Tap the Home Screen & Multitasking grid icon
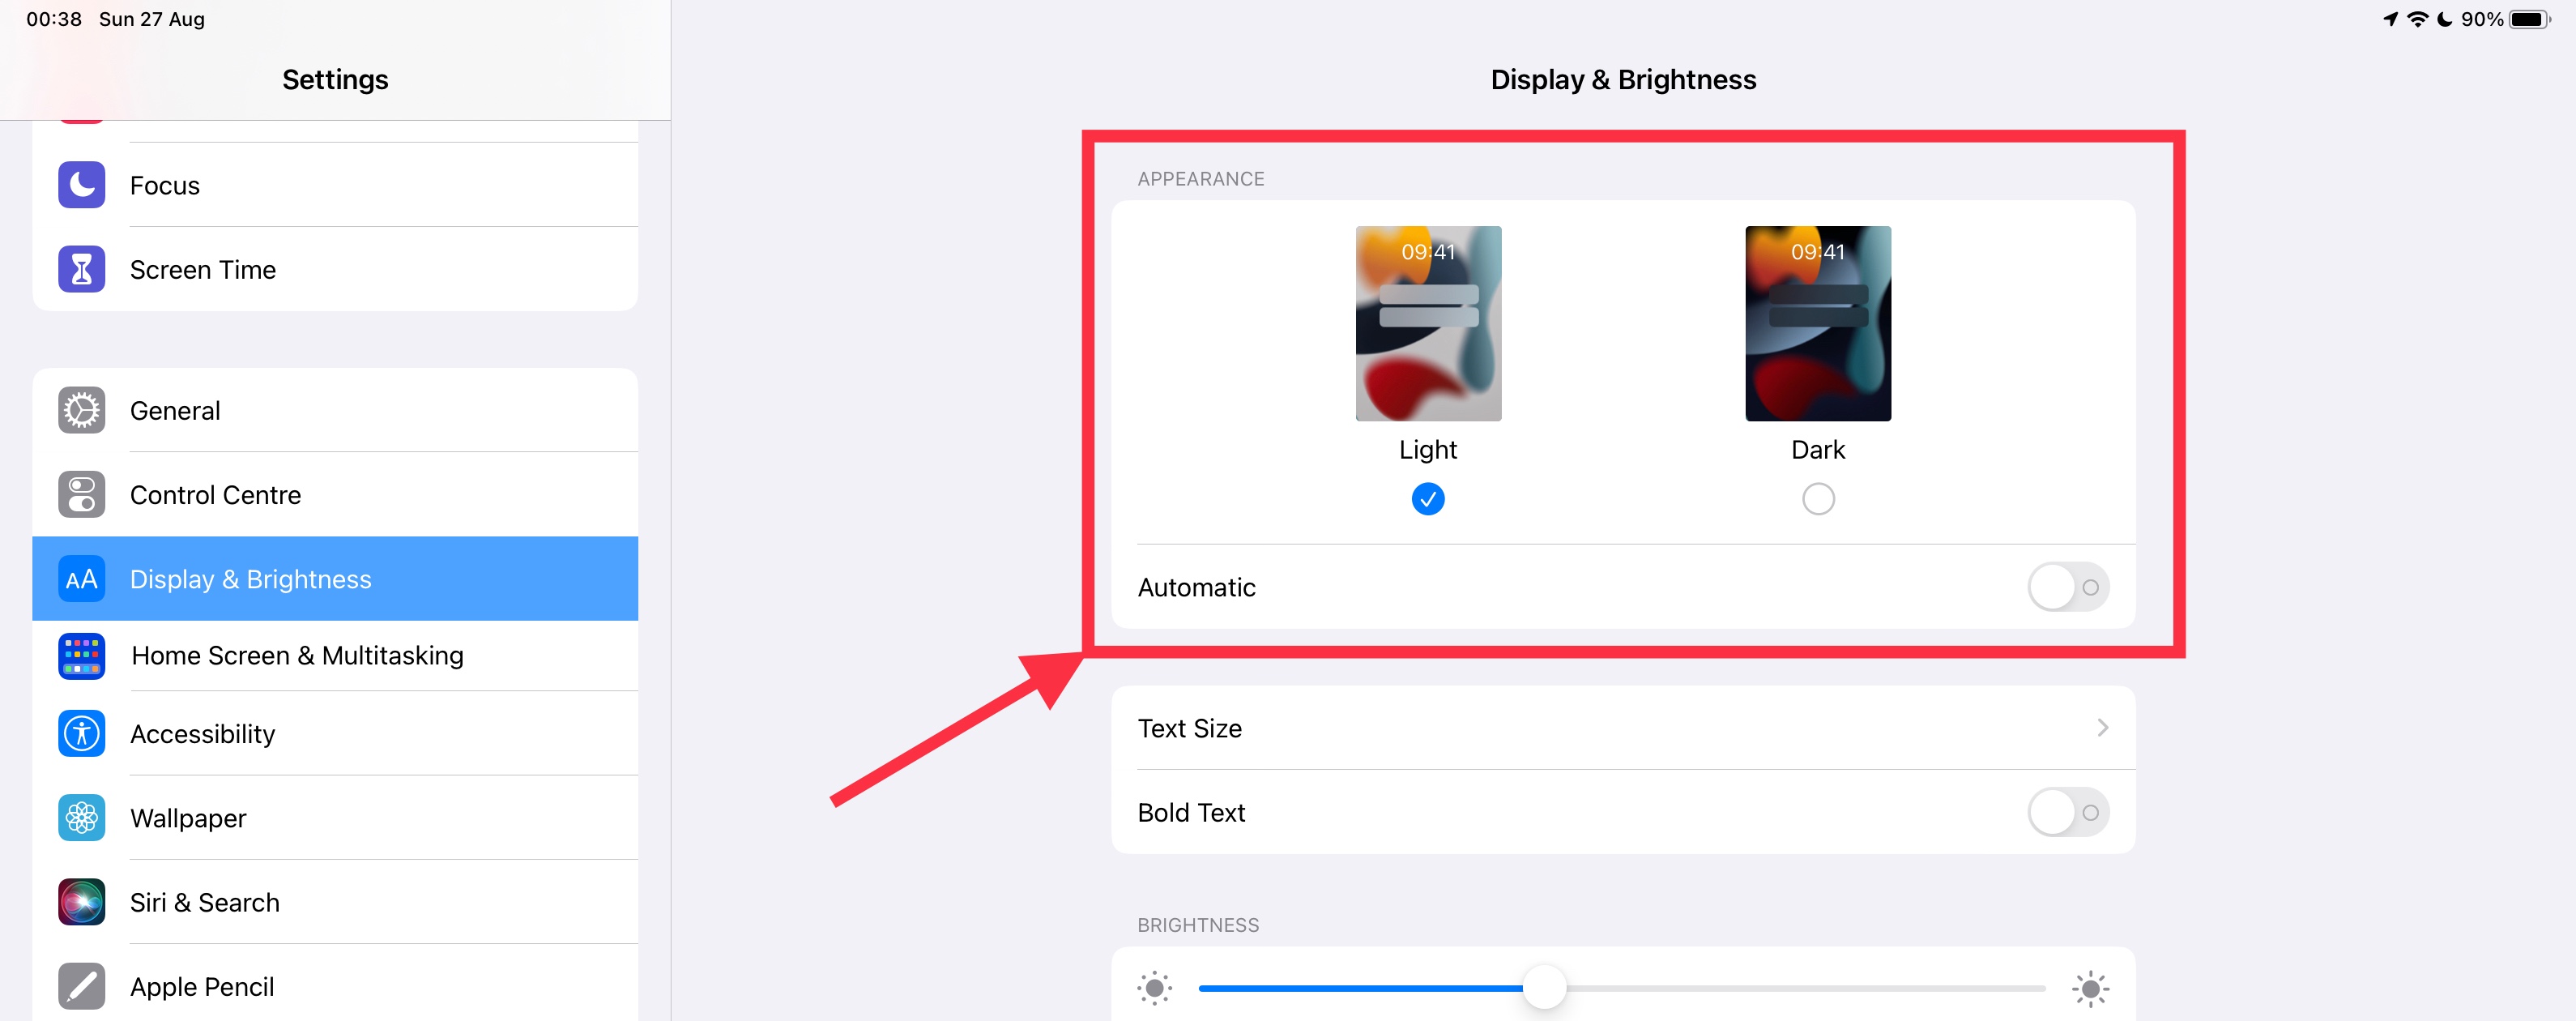This screenshot has width=2576, height=1021. pos(81,655)
